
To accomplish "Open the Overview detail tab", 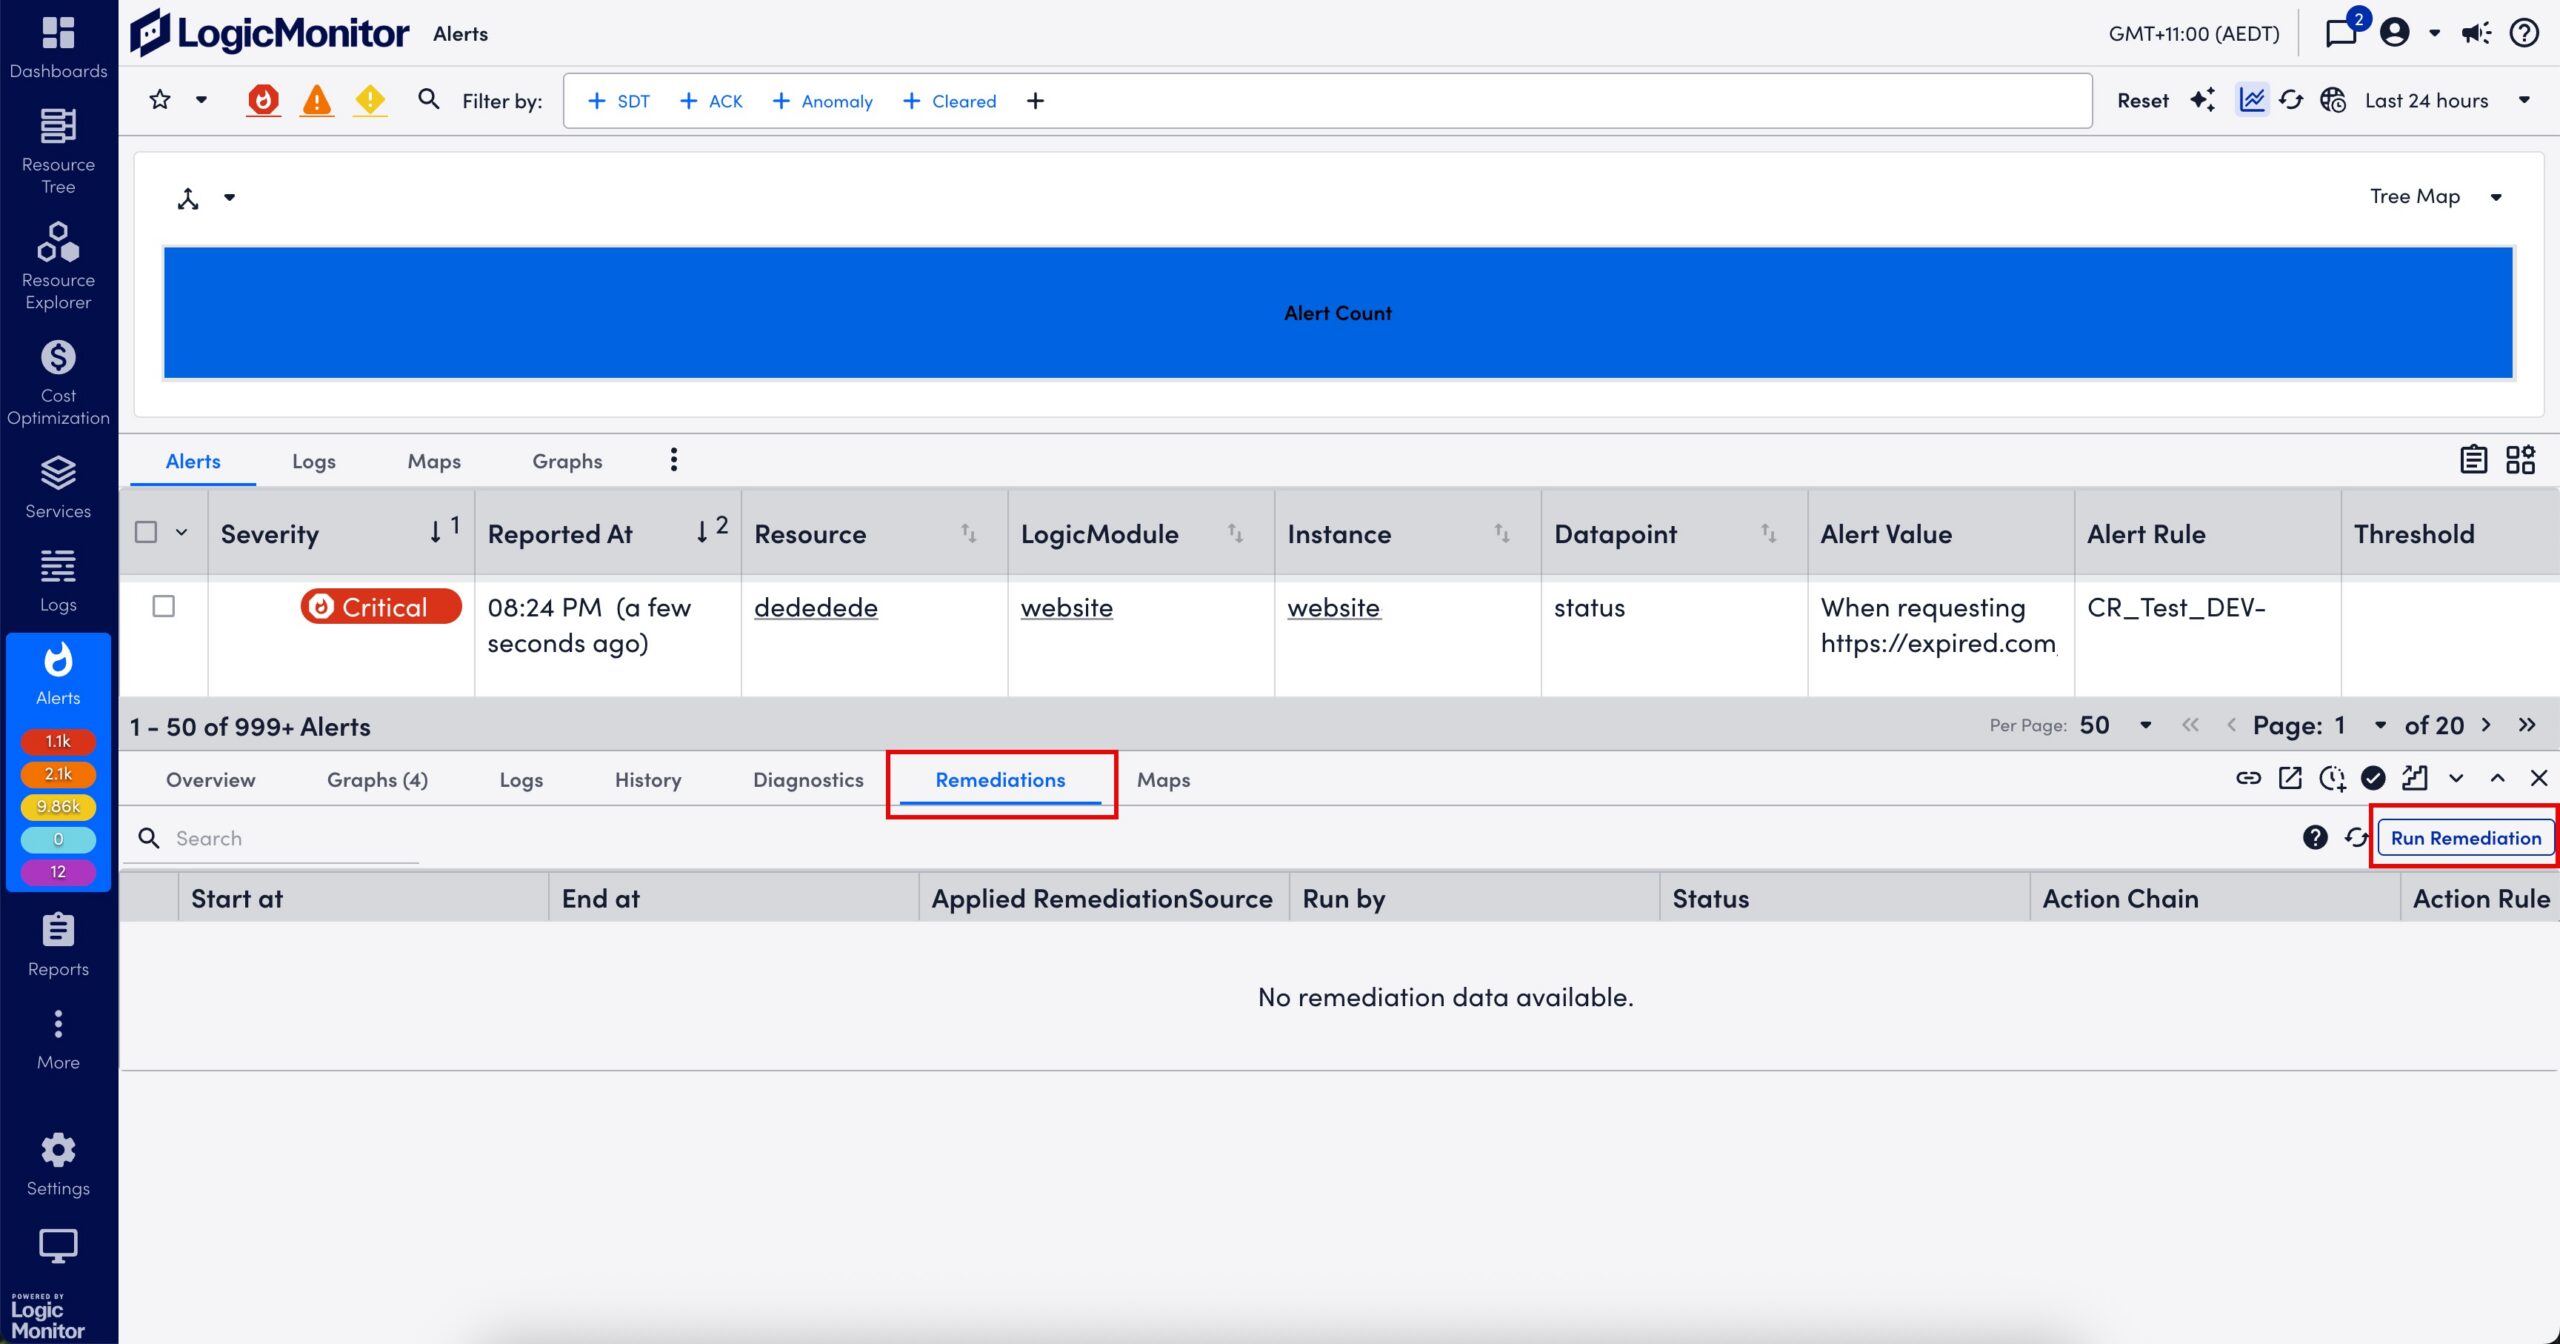I will [210, 780].
